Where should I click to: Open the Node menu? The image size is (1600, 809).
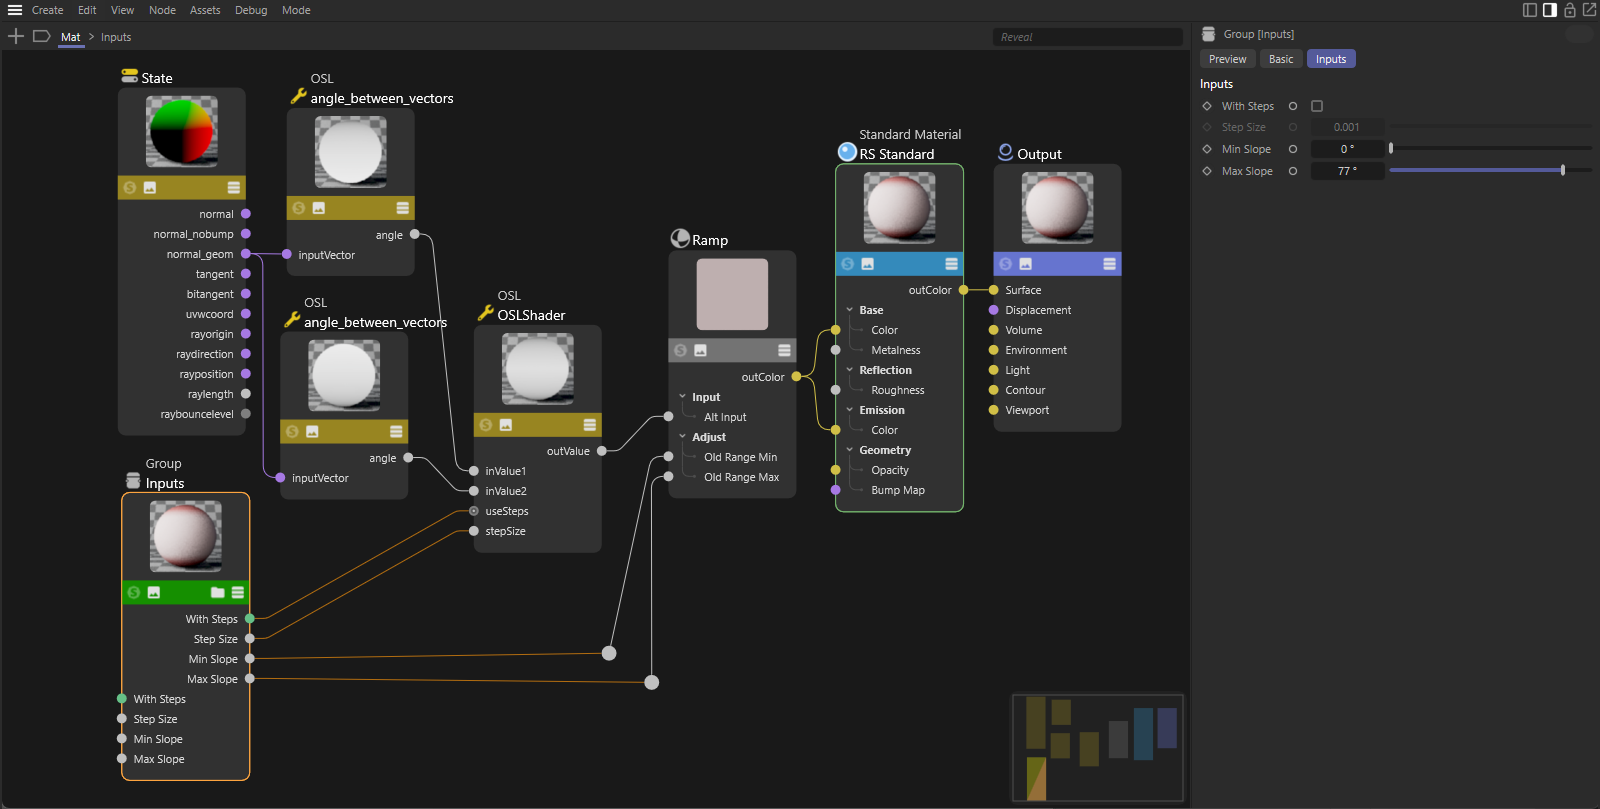[162, 10]
